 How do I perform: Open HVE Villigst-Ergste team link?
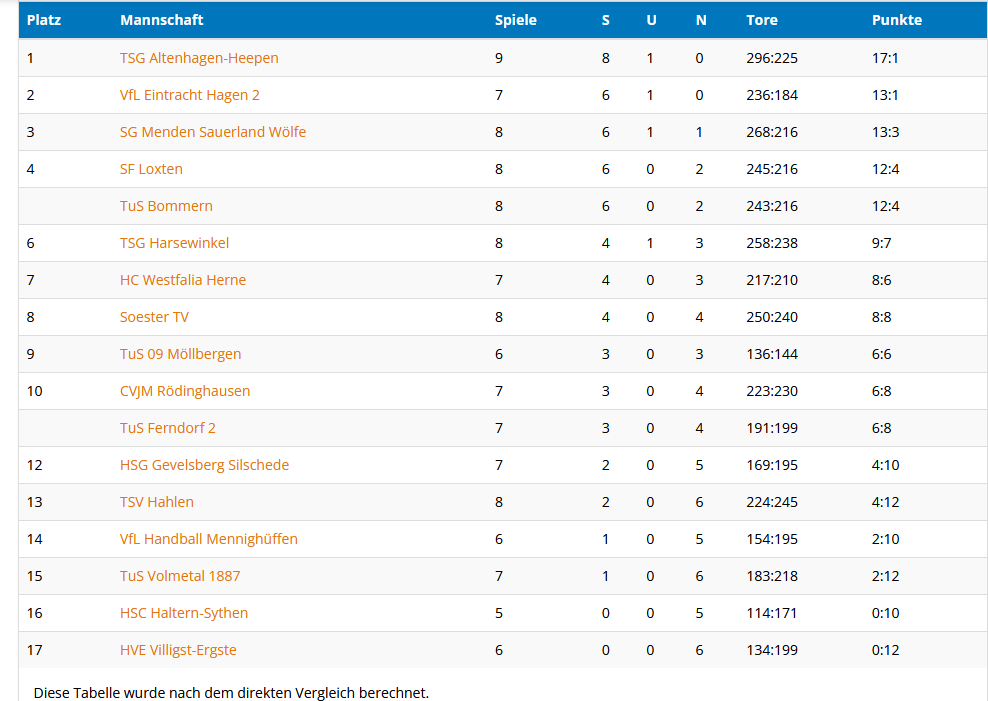coord(178,650)
